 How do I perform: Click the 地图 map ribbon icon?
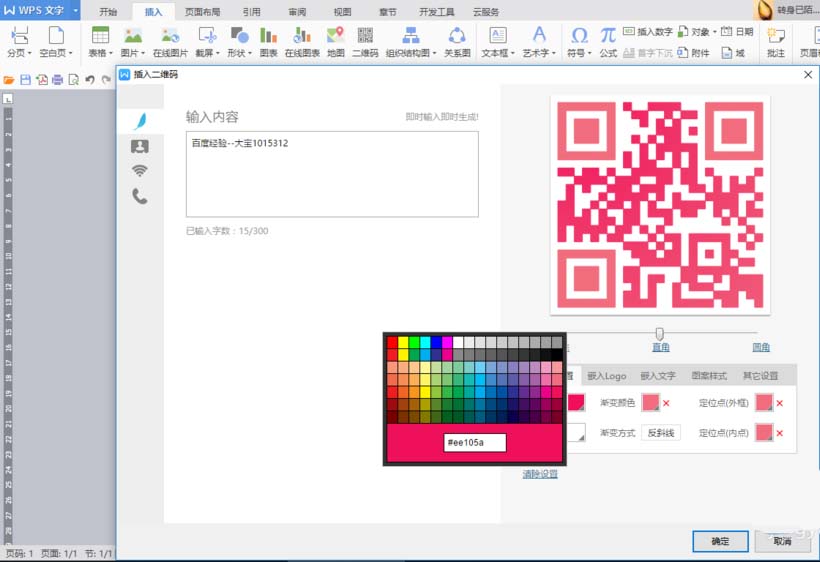pyautogui.click(x=336, y=42)
